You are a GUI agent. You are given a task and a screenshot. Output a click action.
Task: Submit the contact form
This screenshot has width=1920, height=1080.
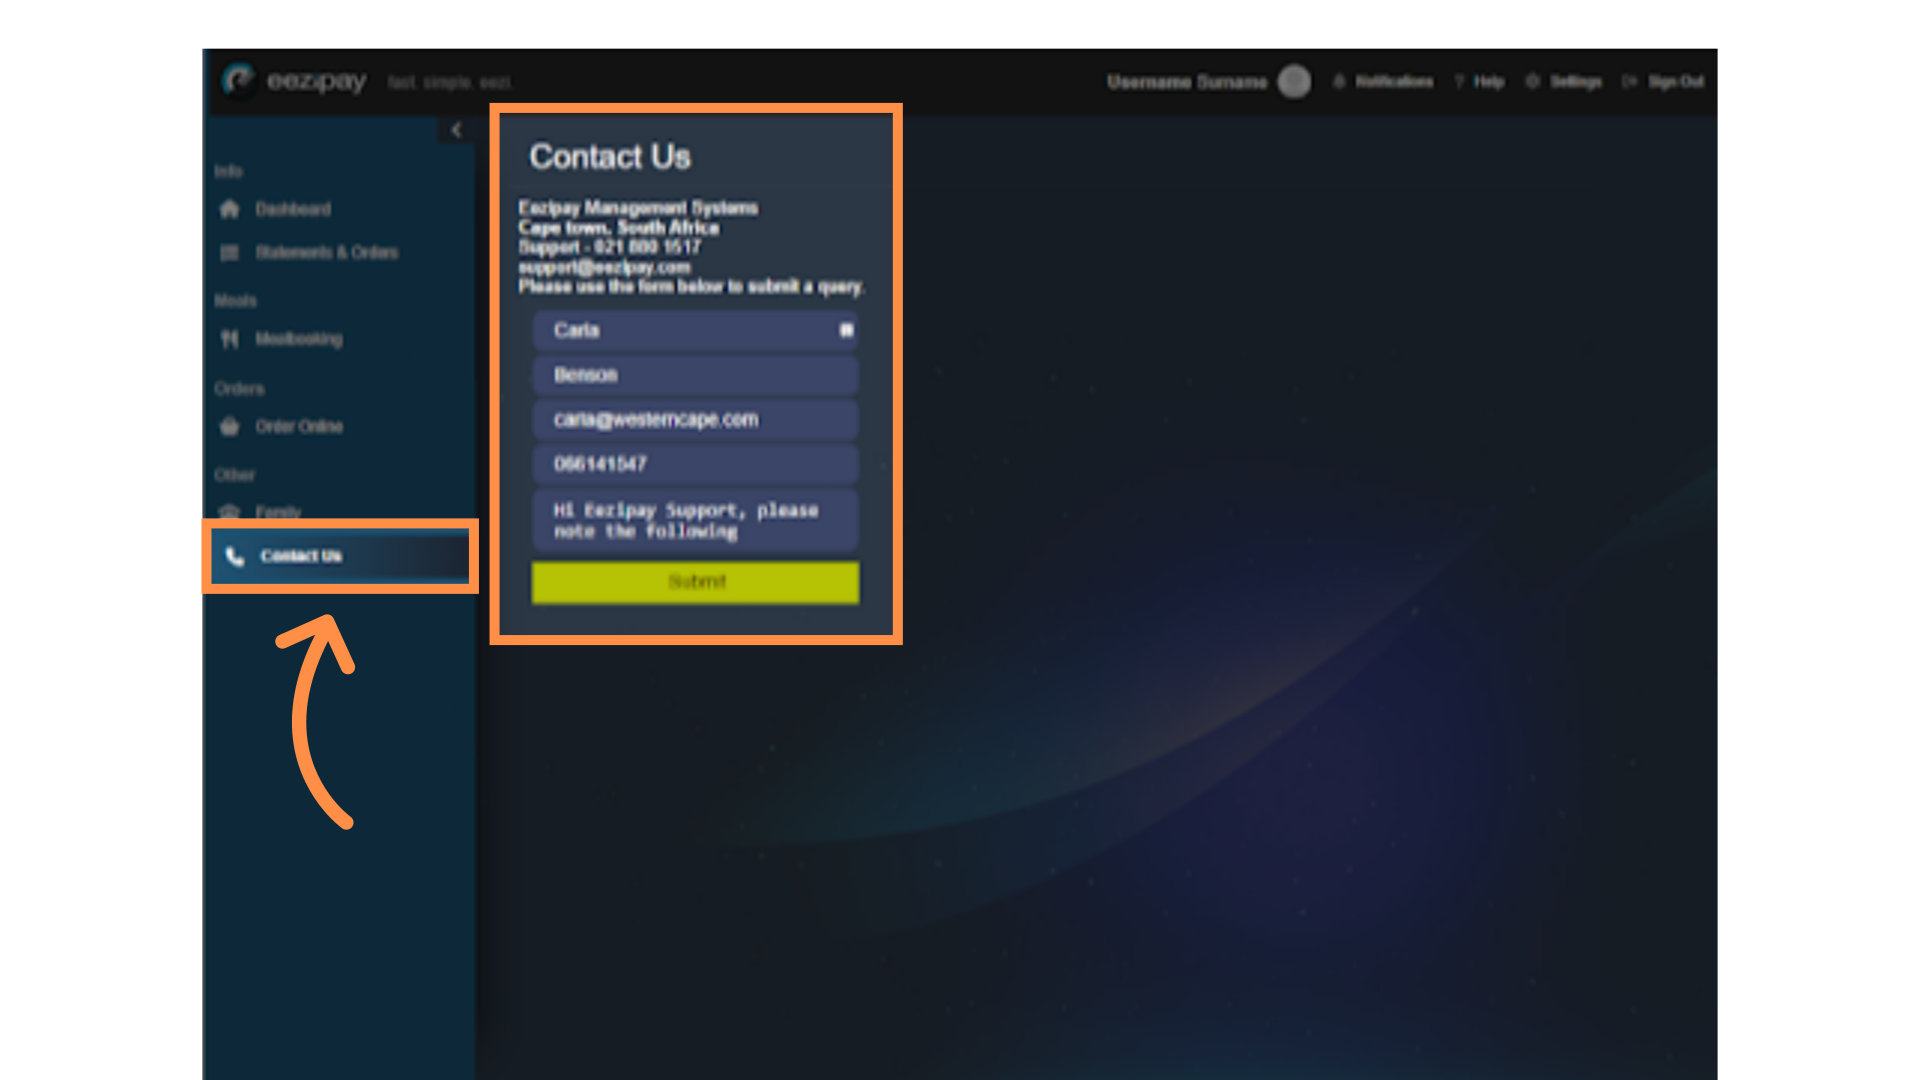[695, 582]
